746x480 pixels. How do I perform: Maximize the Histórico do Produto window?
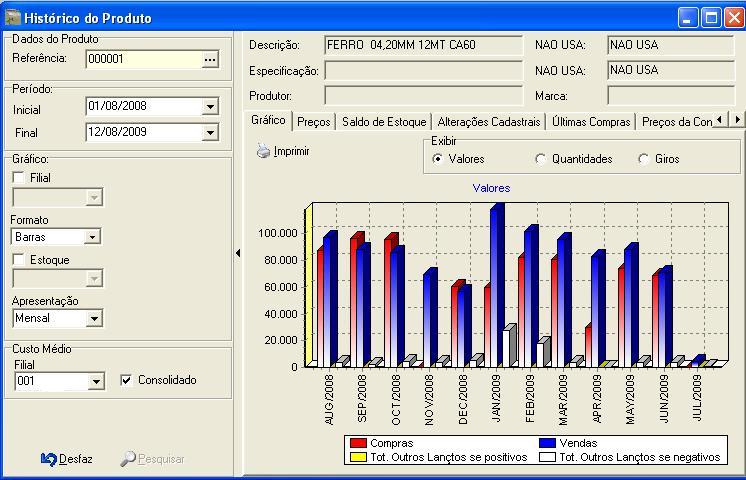(711, 18)
